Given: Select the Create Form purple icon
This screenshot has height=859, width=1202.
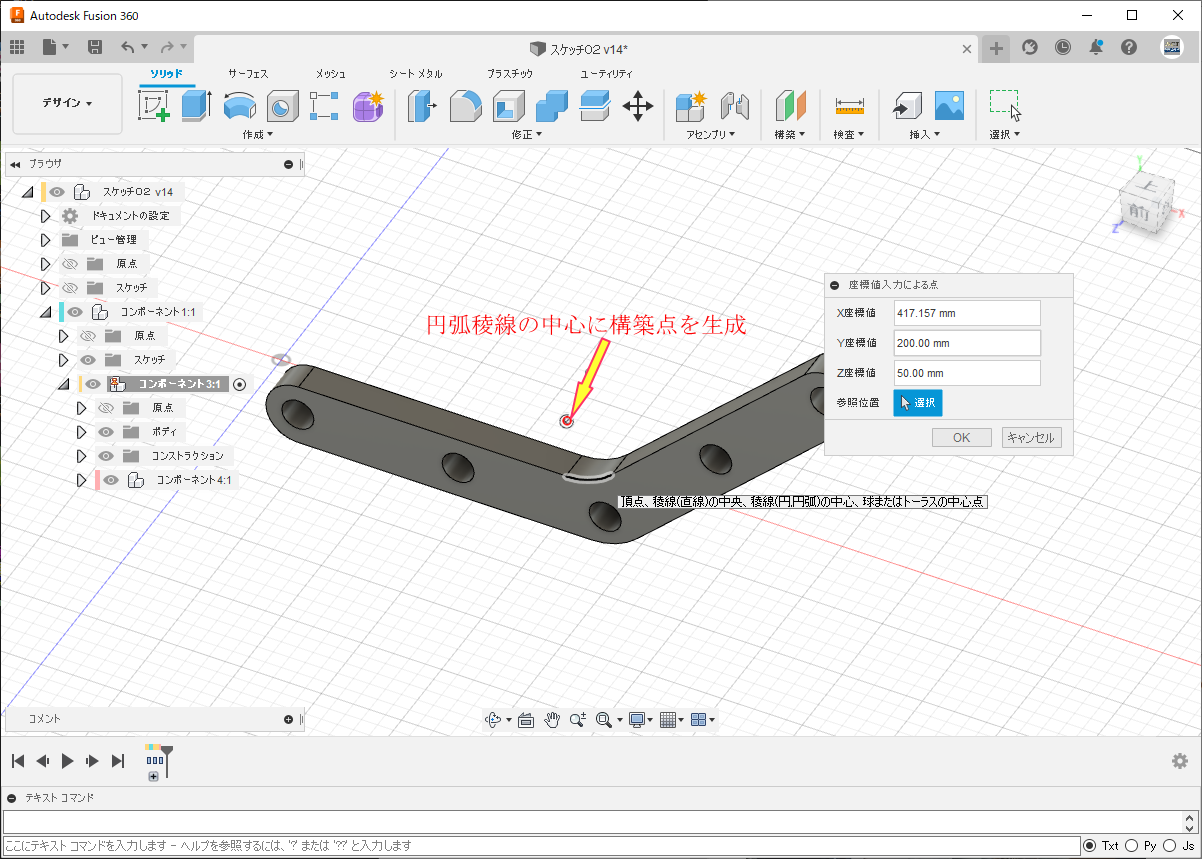Looking at the screenshot, I should tap(368, 106).
